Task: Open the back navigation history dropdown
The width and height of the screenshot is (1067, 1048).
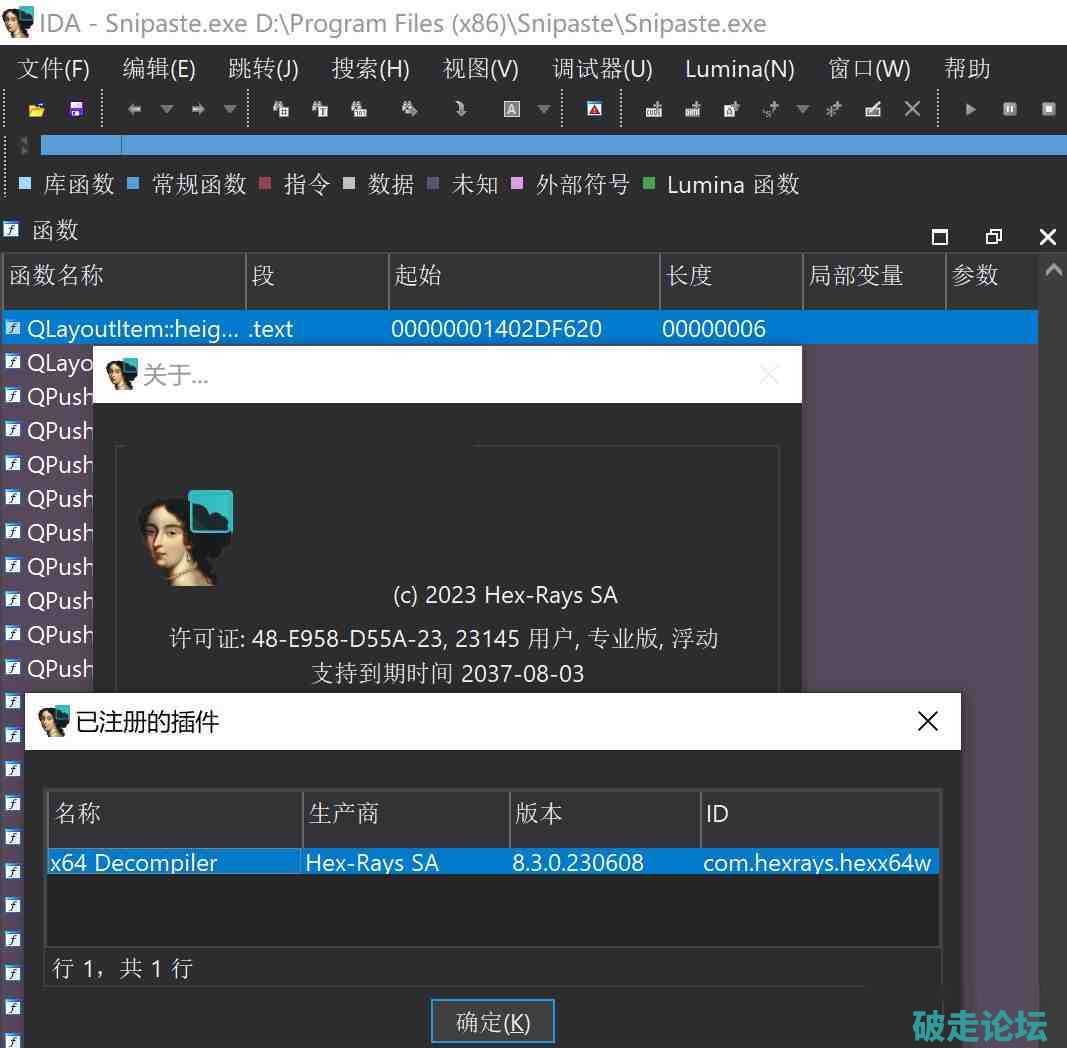Action: point(167,110)
